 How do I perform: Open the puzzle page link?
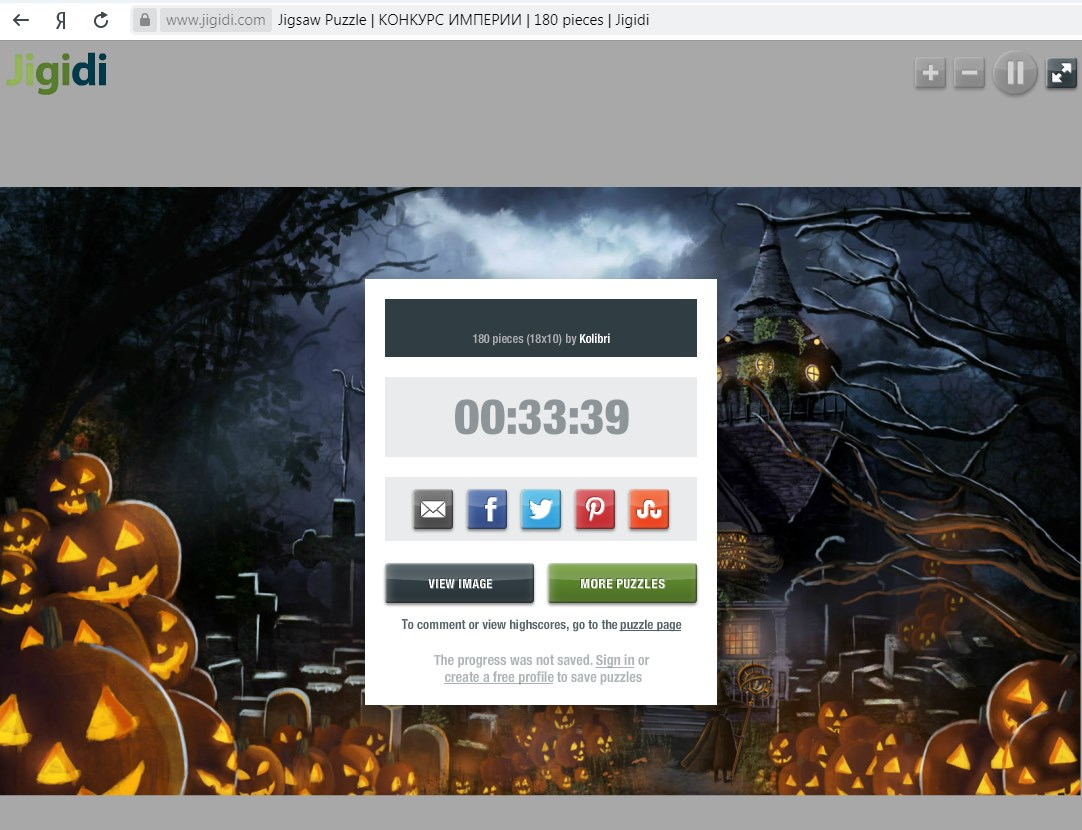pos(650,624)
